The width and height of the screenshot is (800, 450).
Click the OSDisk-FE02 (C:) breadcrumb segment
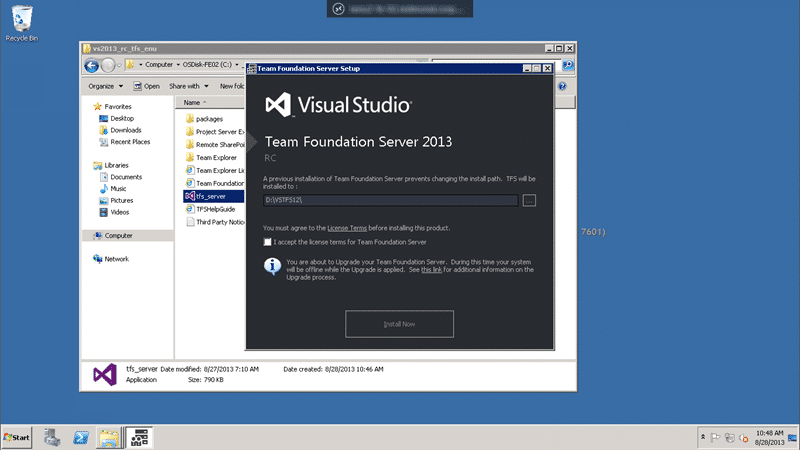pyautogui.click(x=207, y=65)
